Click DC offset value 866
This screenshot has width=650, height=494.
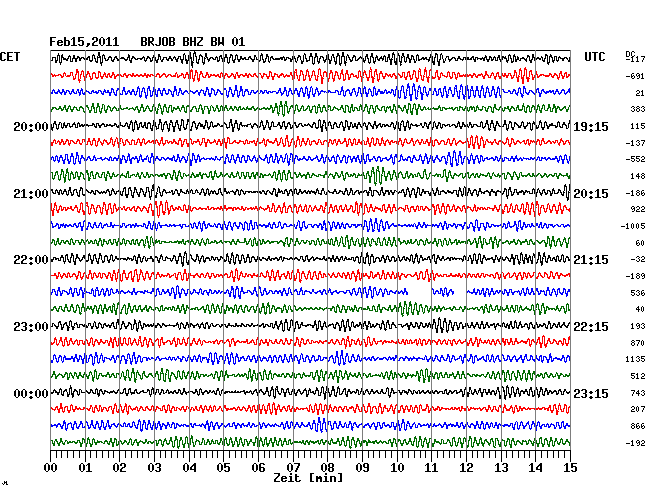coord(638,426)
